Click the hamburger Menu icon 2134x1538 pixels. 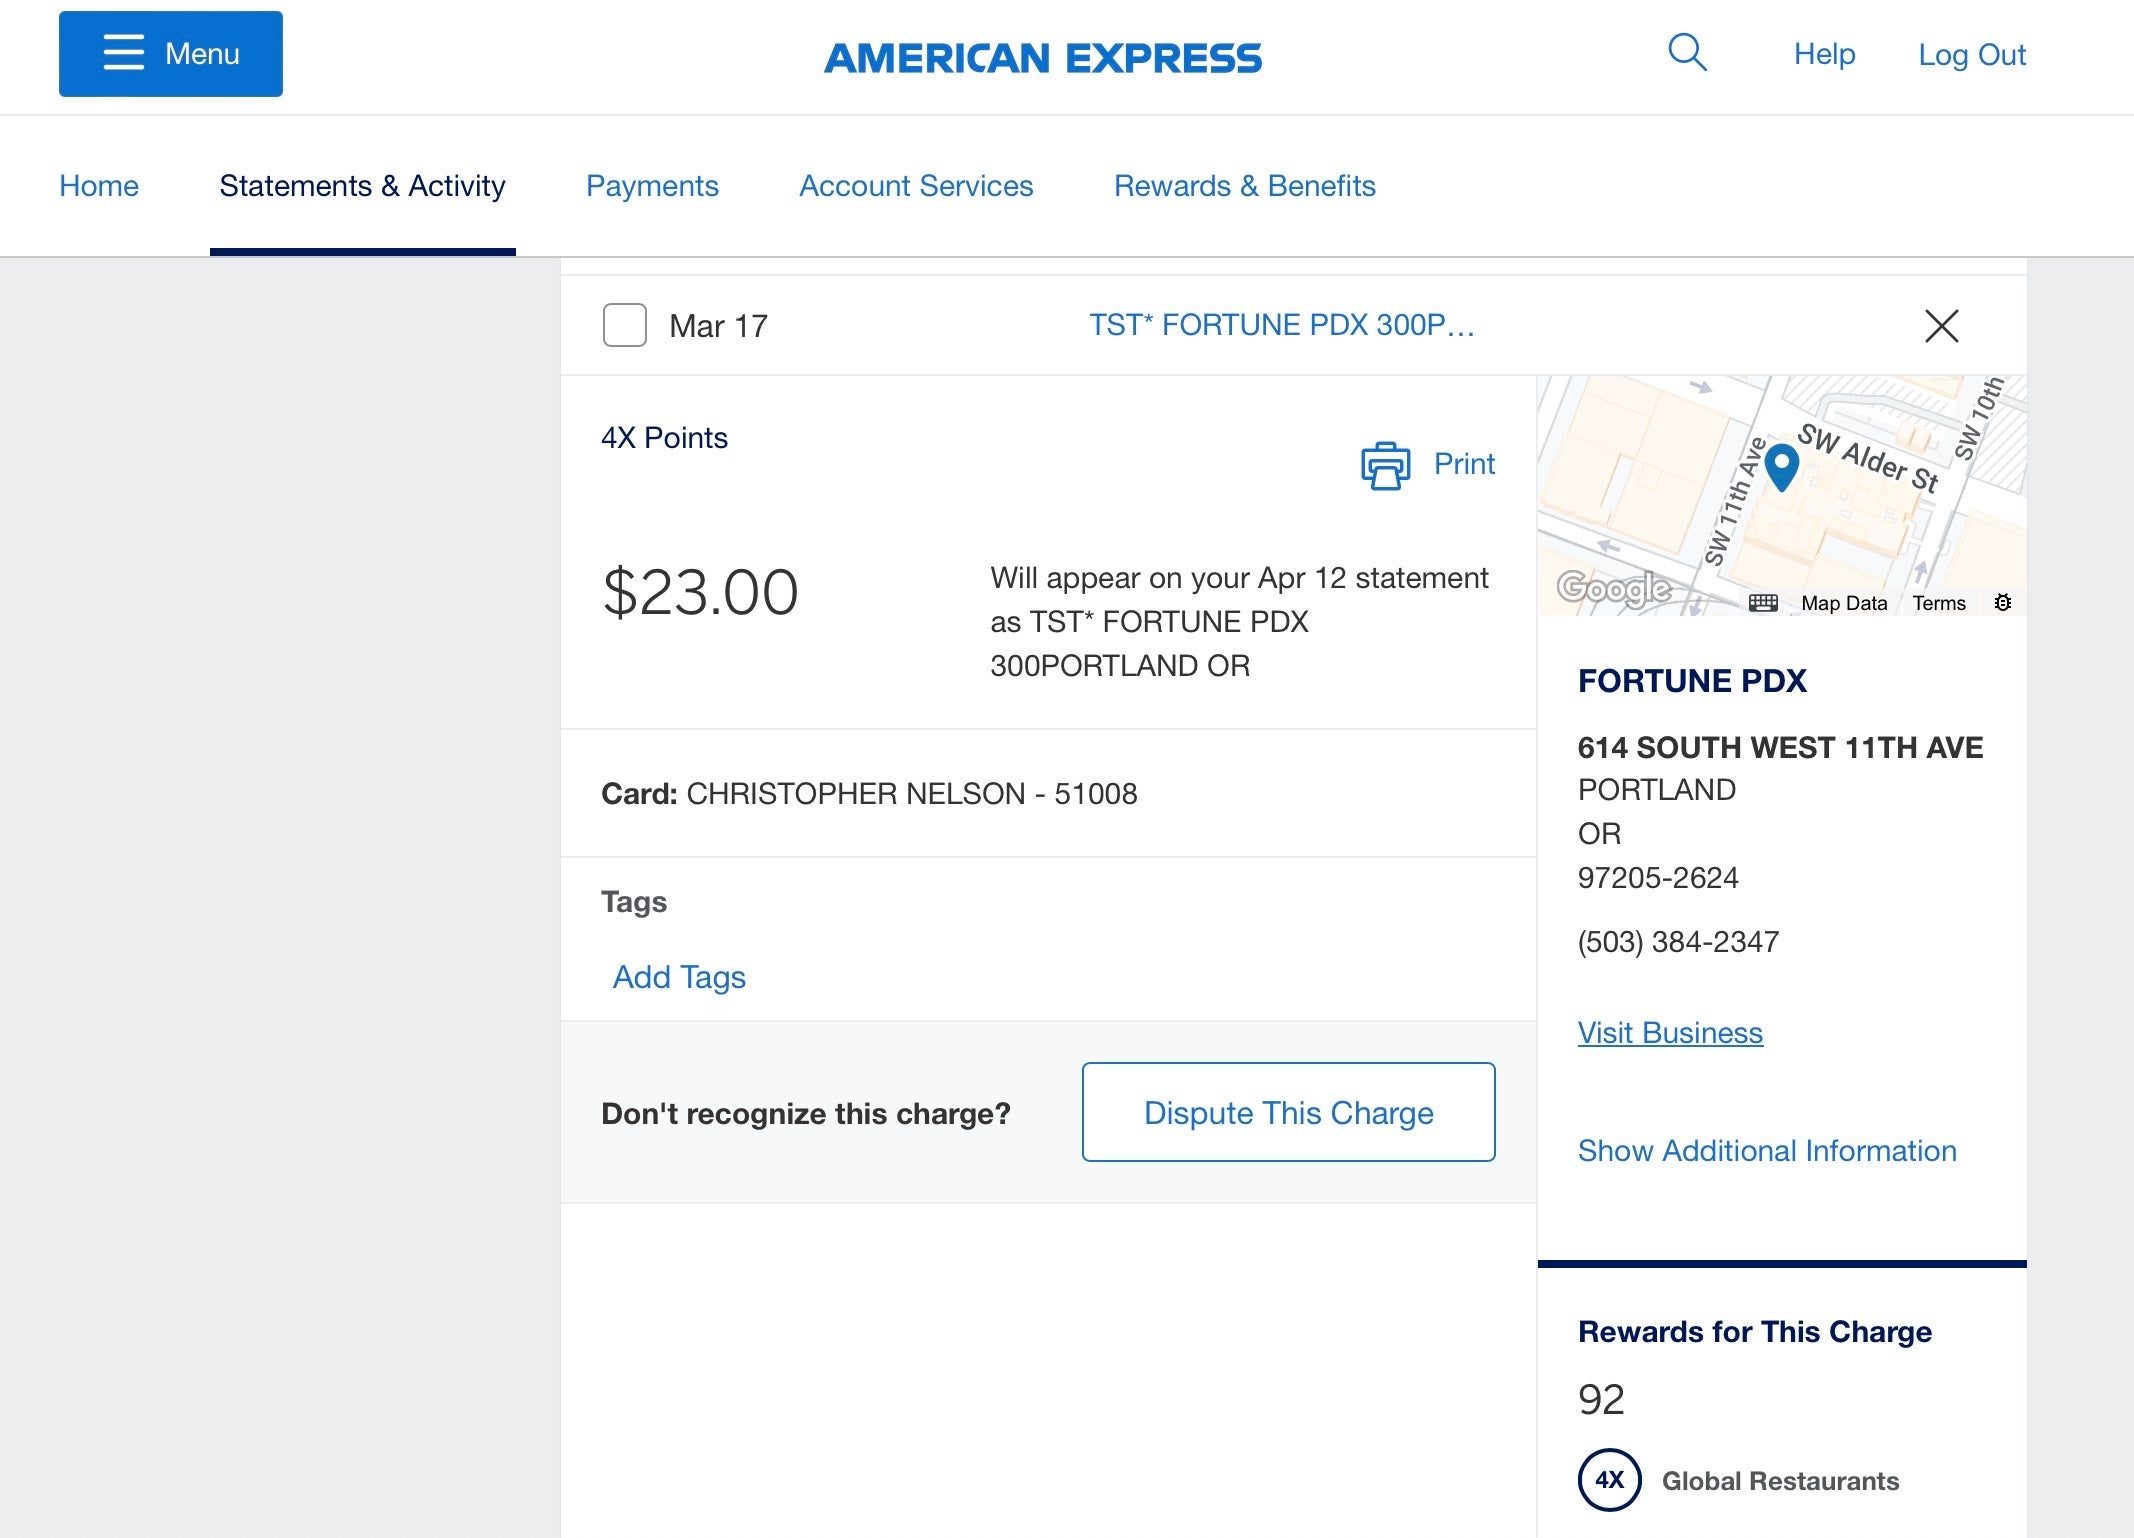pos(124,53)
